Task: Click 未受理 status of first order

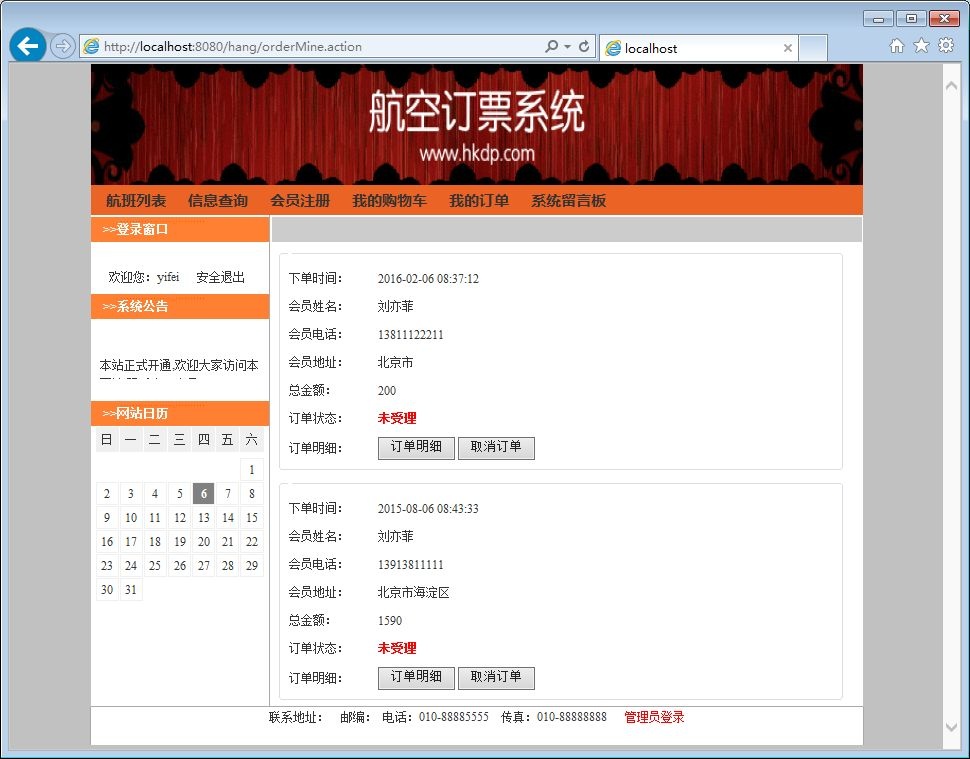Action: [397, 418]
